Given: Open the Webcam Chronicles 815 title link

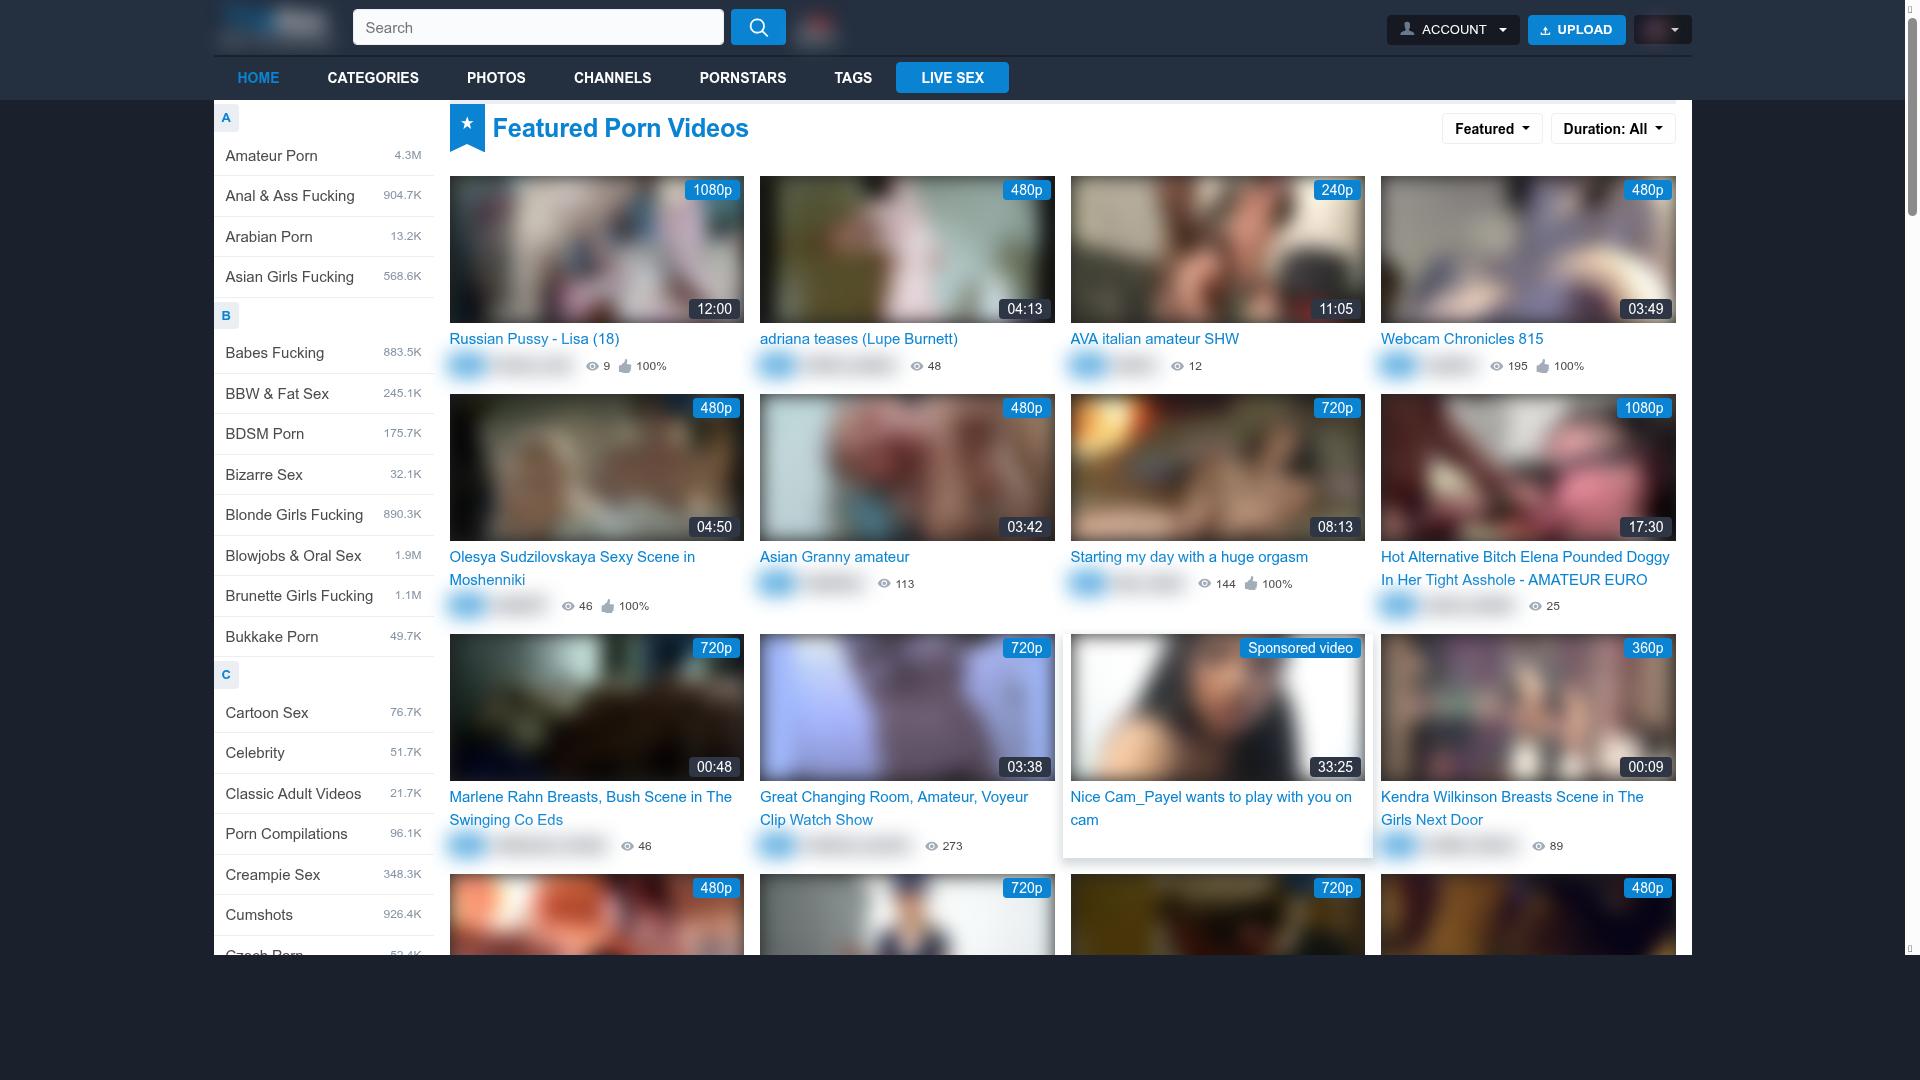Looking at the screenshot, I should [1461, 339].
